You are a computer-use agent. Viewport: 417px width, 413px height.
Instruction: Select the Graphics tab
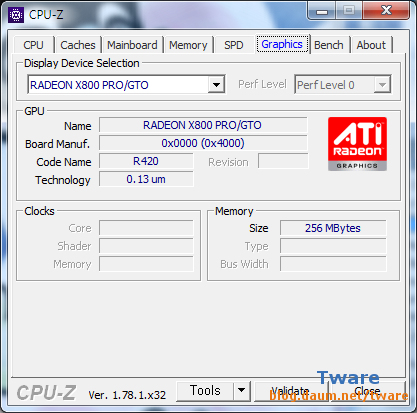pos(282,44)
